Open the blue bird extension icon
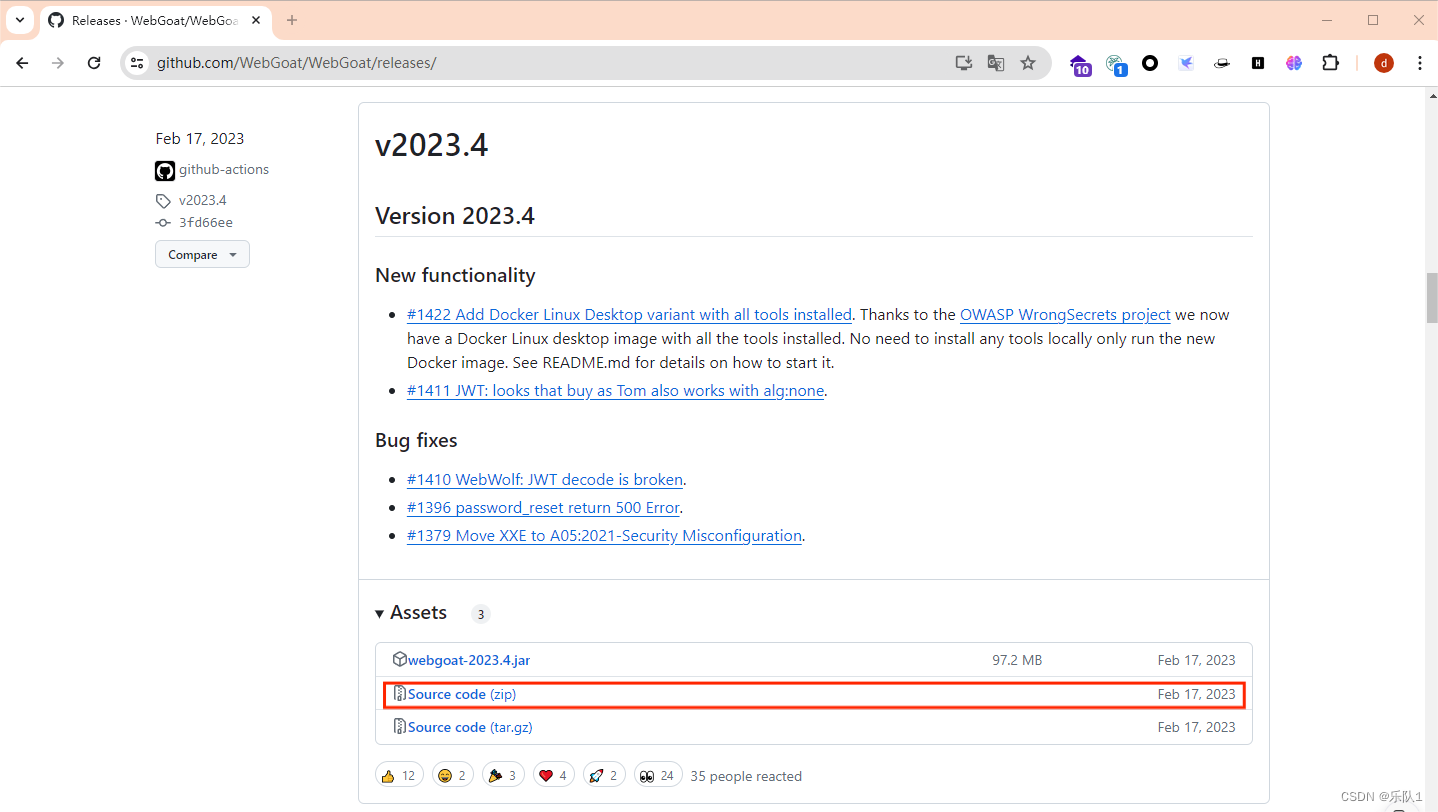 [x=1186, y=63]
